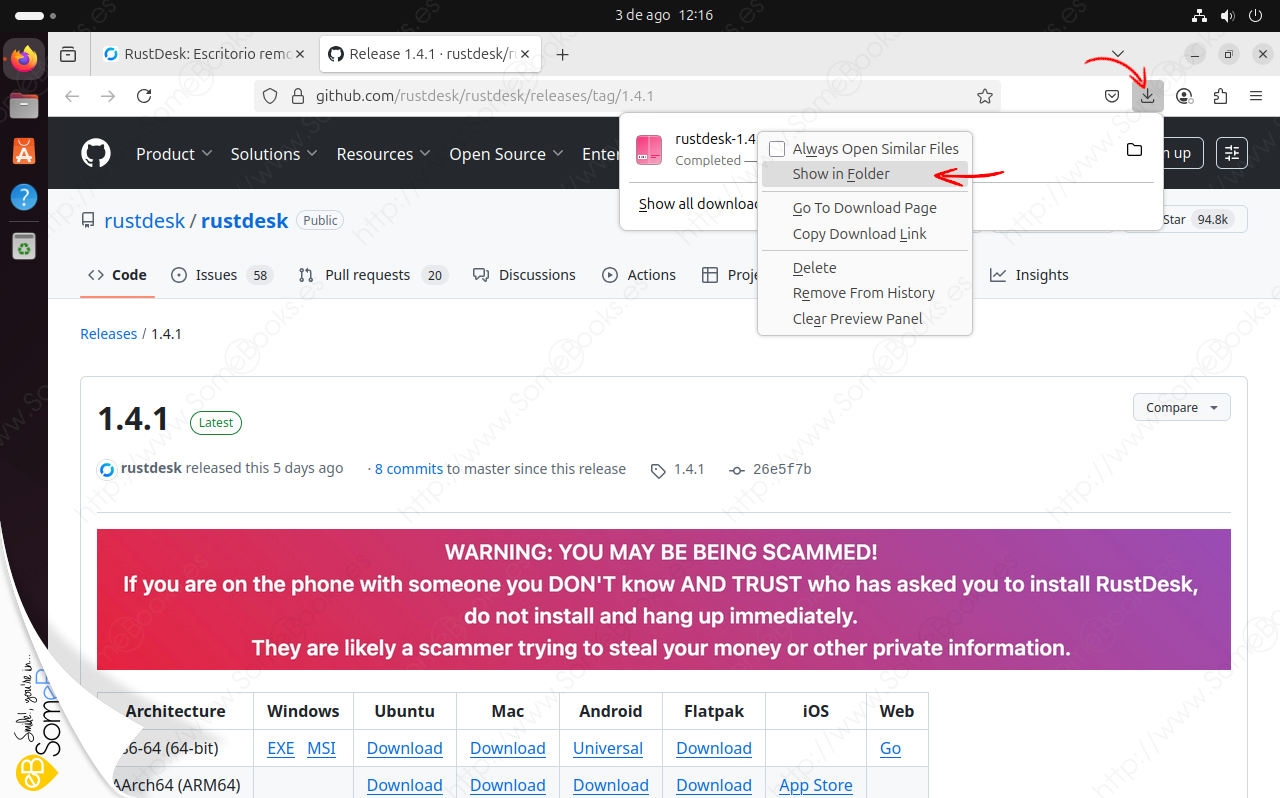Screen dimensions: 1280x798
Task: Go back using the browser back arrow
Action: [72, 96]
